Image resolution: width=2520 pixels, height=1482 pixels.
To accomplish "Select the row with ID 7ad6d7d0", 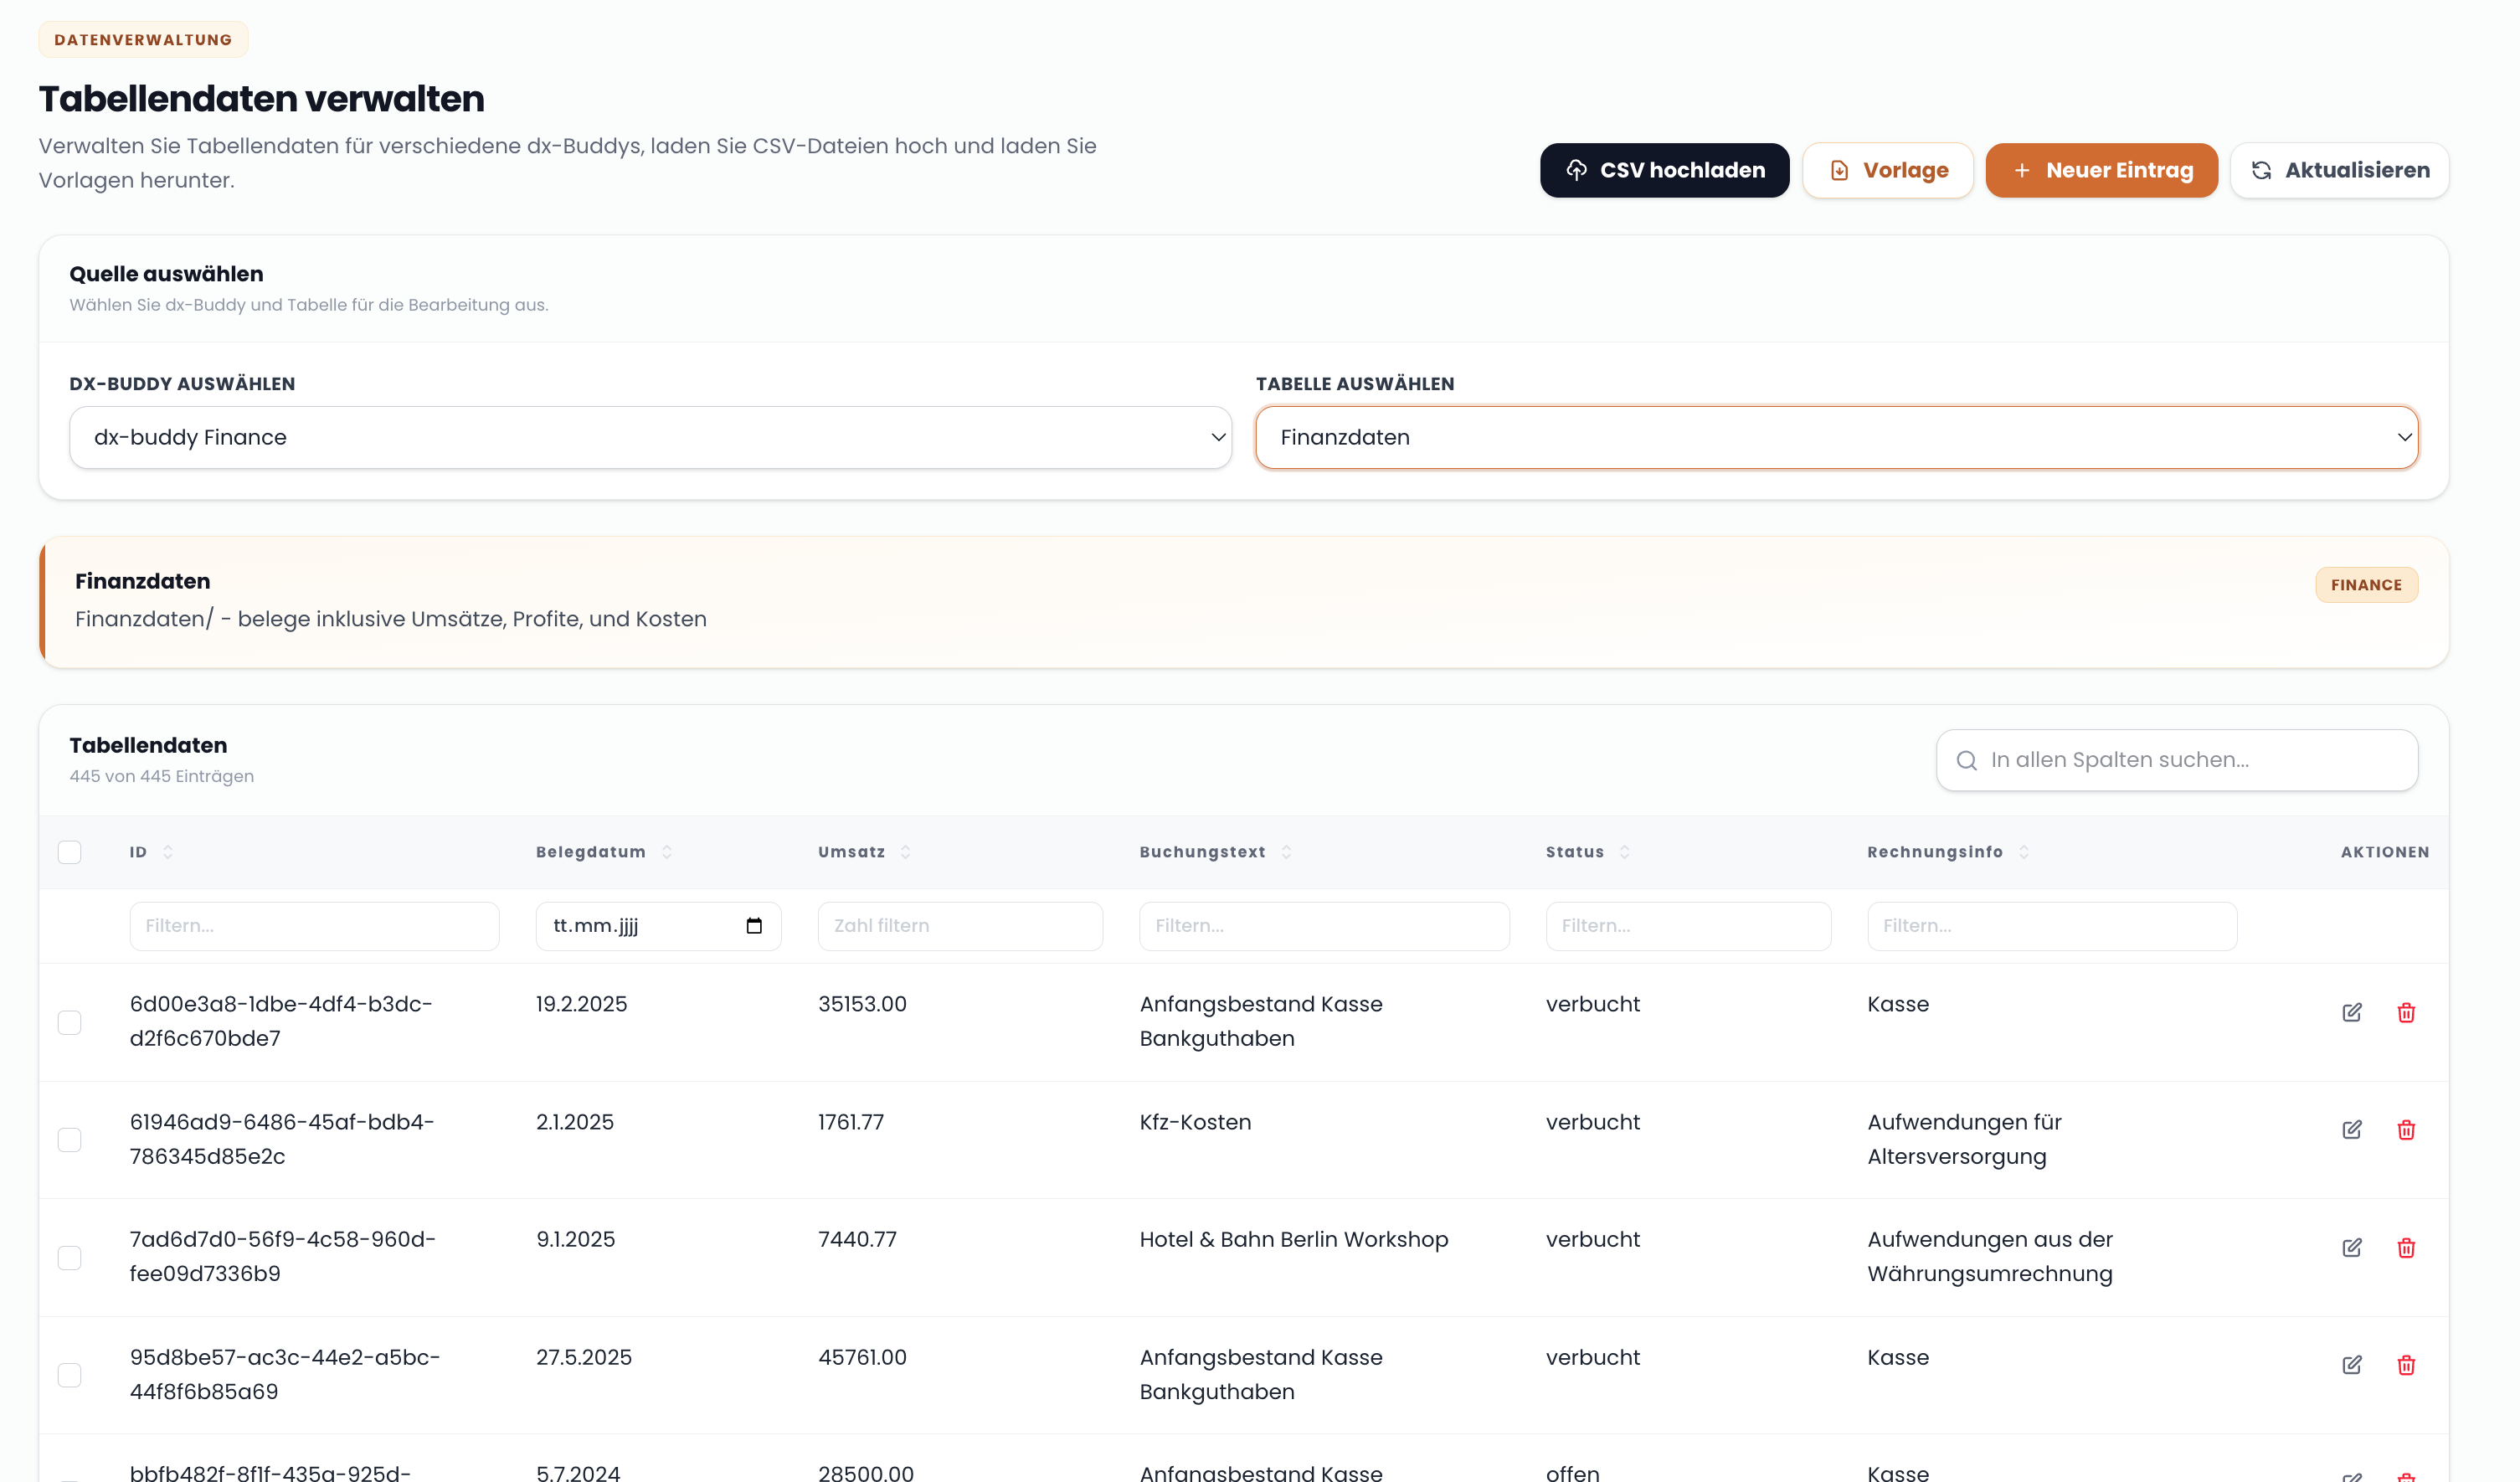I will (x=69, y=1257).
